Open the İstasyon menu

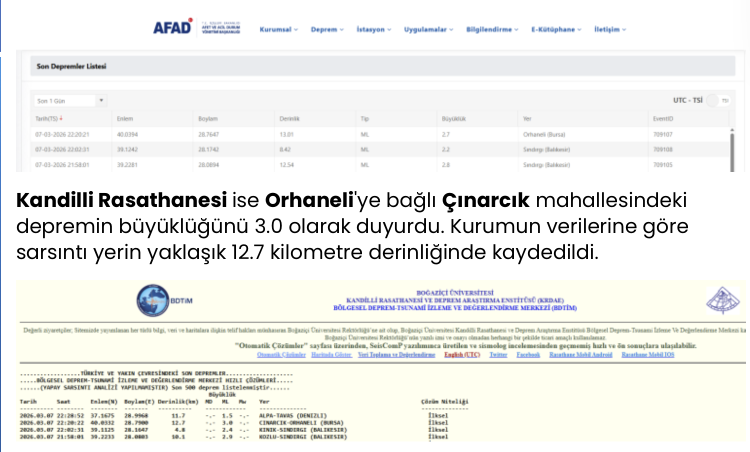tap(377, 29)
